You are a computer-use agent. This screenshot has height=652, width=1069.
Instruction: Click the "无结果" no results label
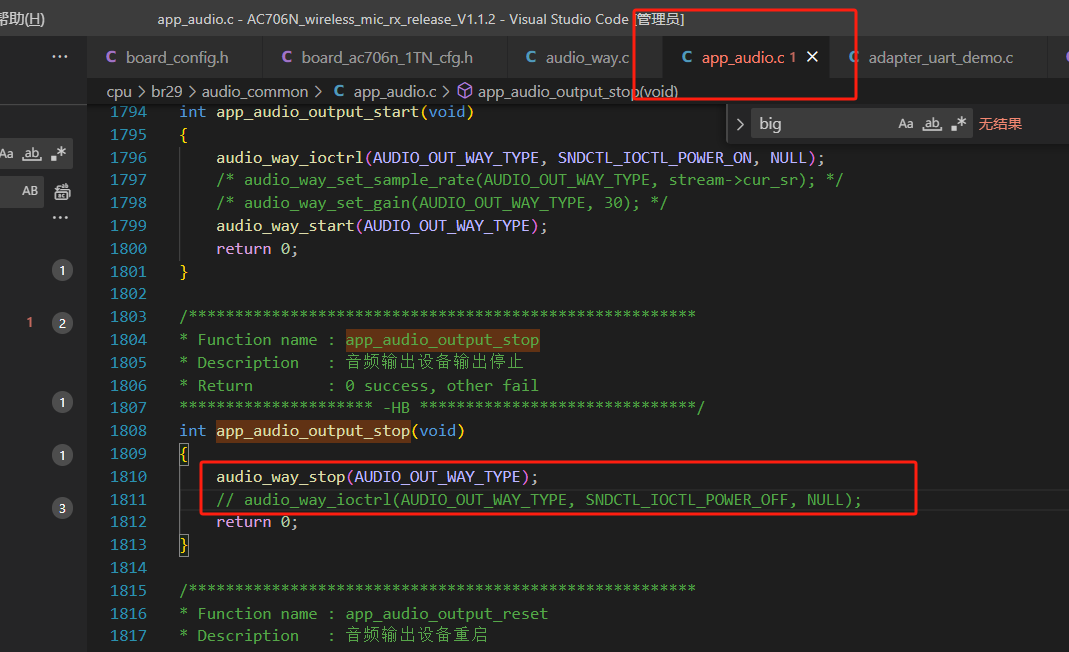point(1000,124)
